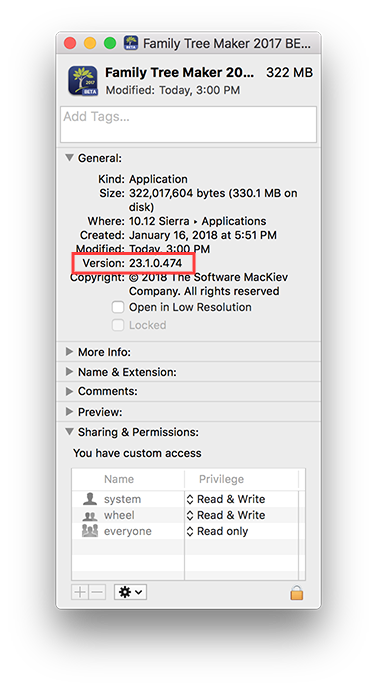Image resolution: width=377 pixels, height=689 pixels.
Task: Change system privilege Read & Write dropdown
Action: pyautogui.click(x=226, y=499)
